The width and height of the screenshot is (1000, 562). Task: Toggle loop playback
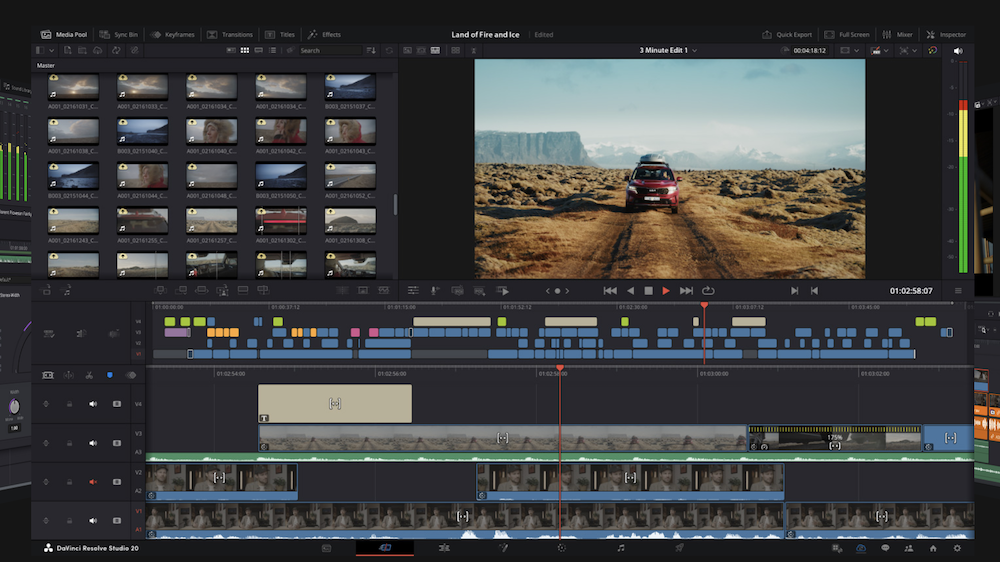[x=707, y=291]
